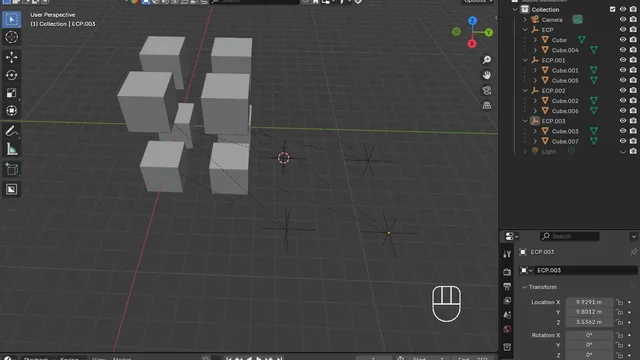This screenshot has height=360, width=640.
Task: Select the Camera object in outliner
Action: [552, 20]
